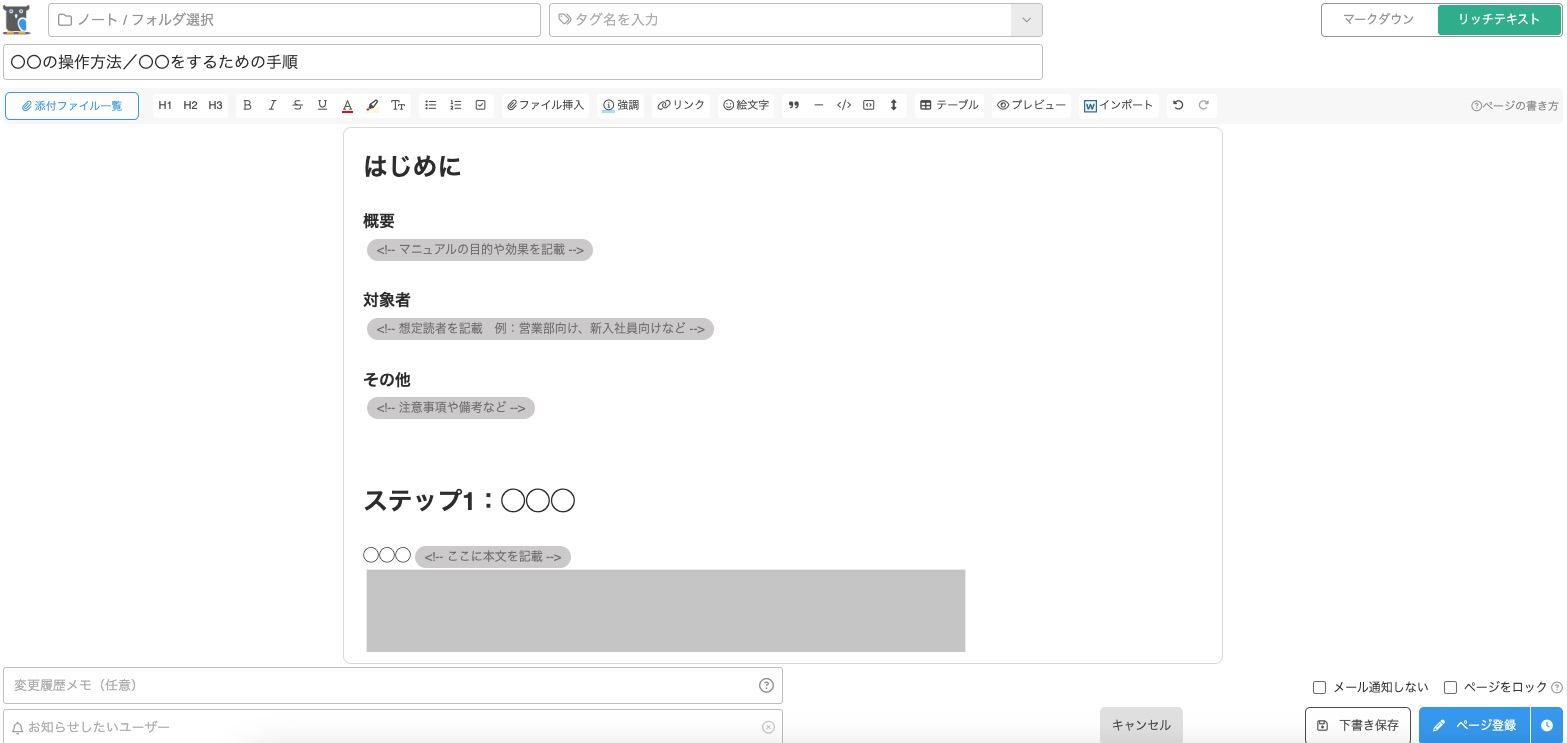Switch the editor to マークダウン mode

click(1378, 20)
